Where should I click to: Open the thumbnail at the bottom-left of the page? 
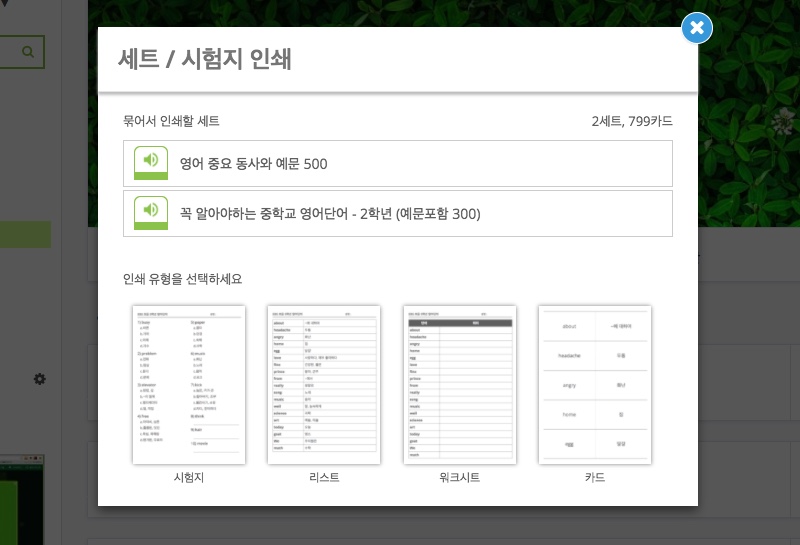pyautogui.click(x=20, y=500)
